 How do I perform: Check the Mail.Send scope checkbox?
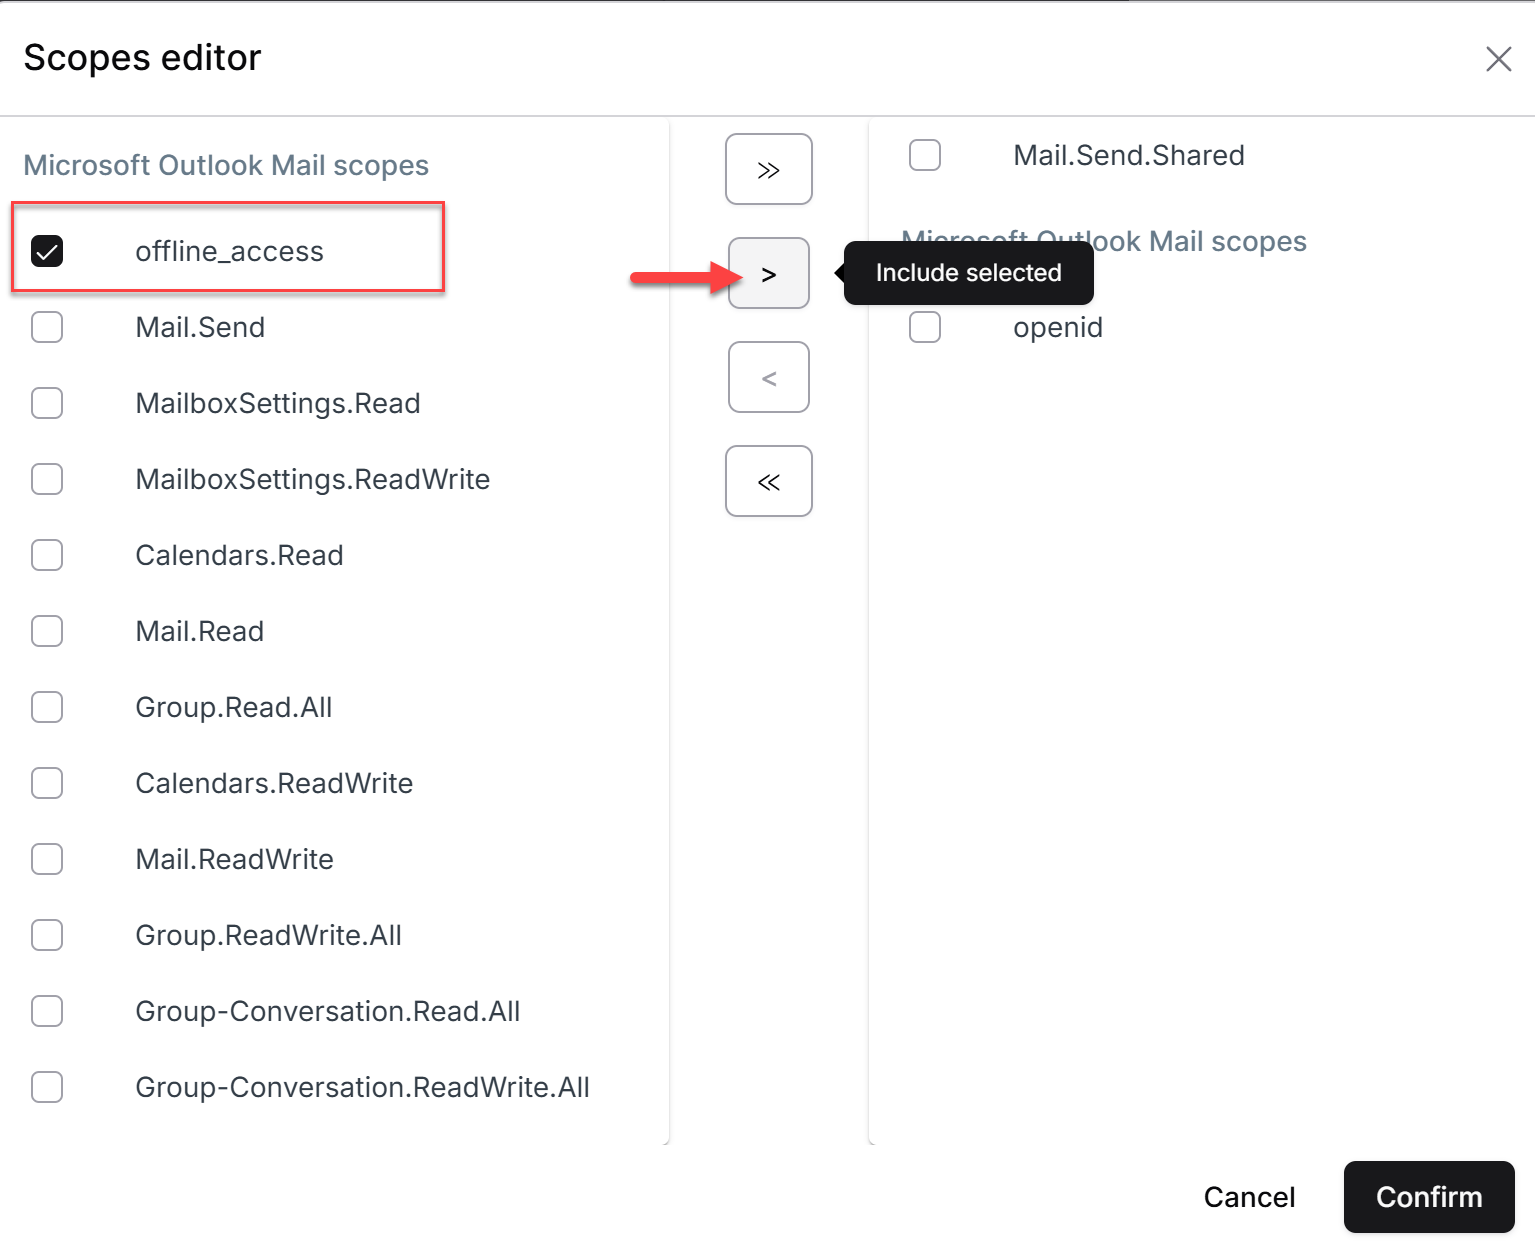point(47,327)
